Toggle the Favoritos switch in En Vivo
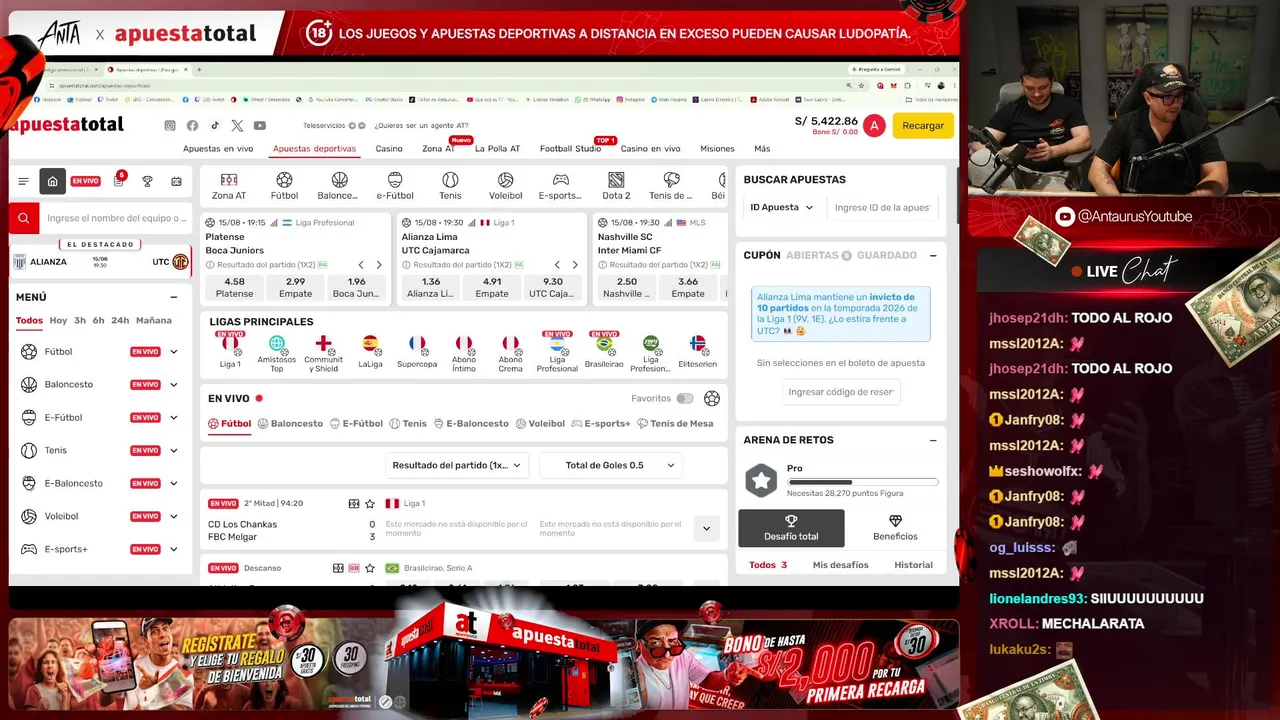Screen dimensions: 1280x720 click(684, 398)
